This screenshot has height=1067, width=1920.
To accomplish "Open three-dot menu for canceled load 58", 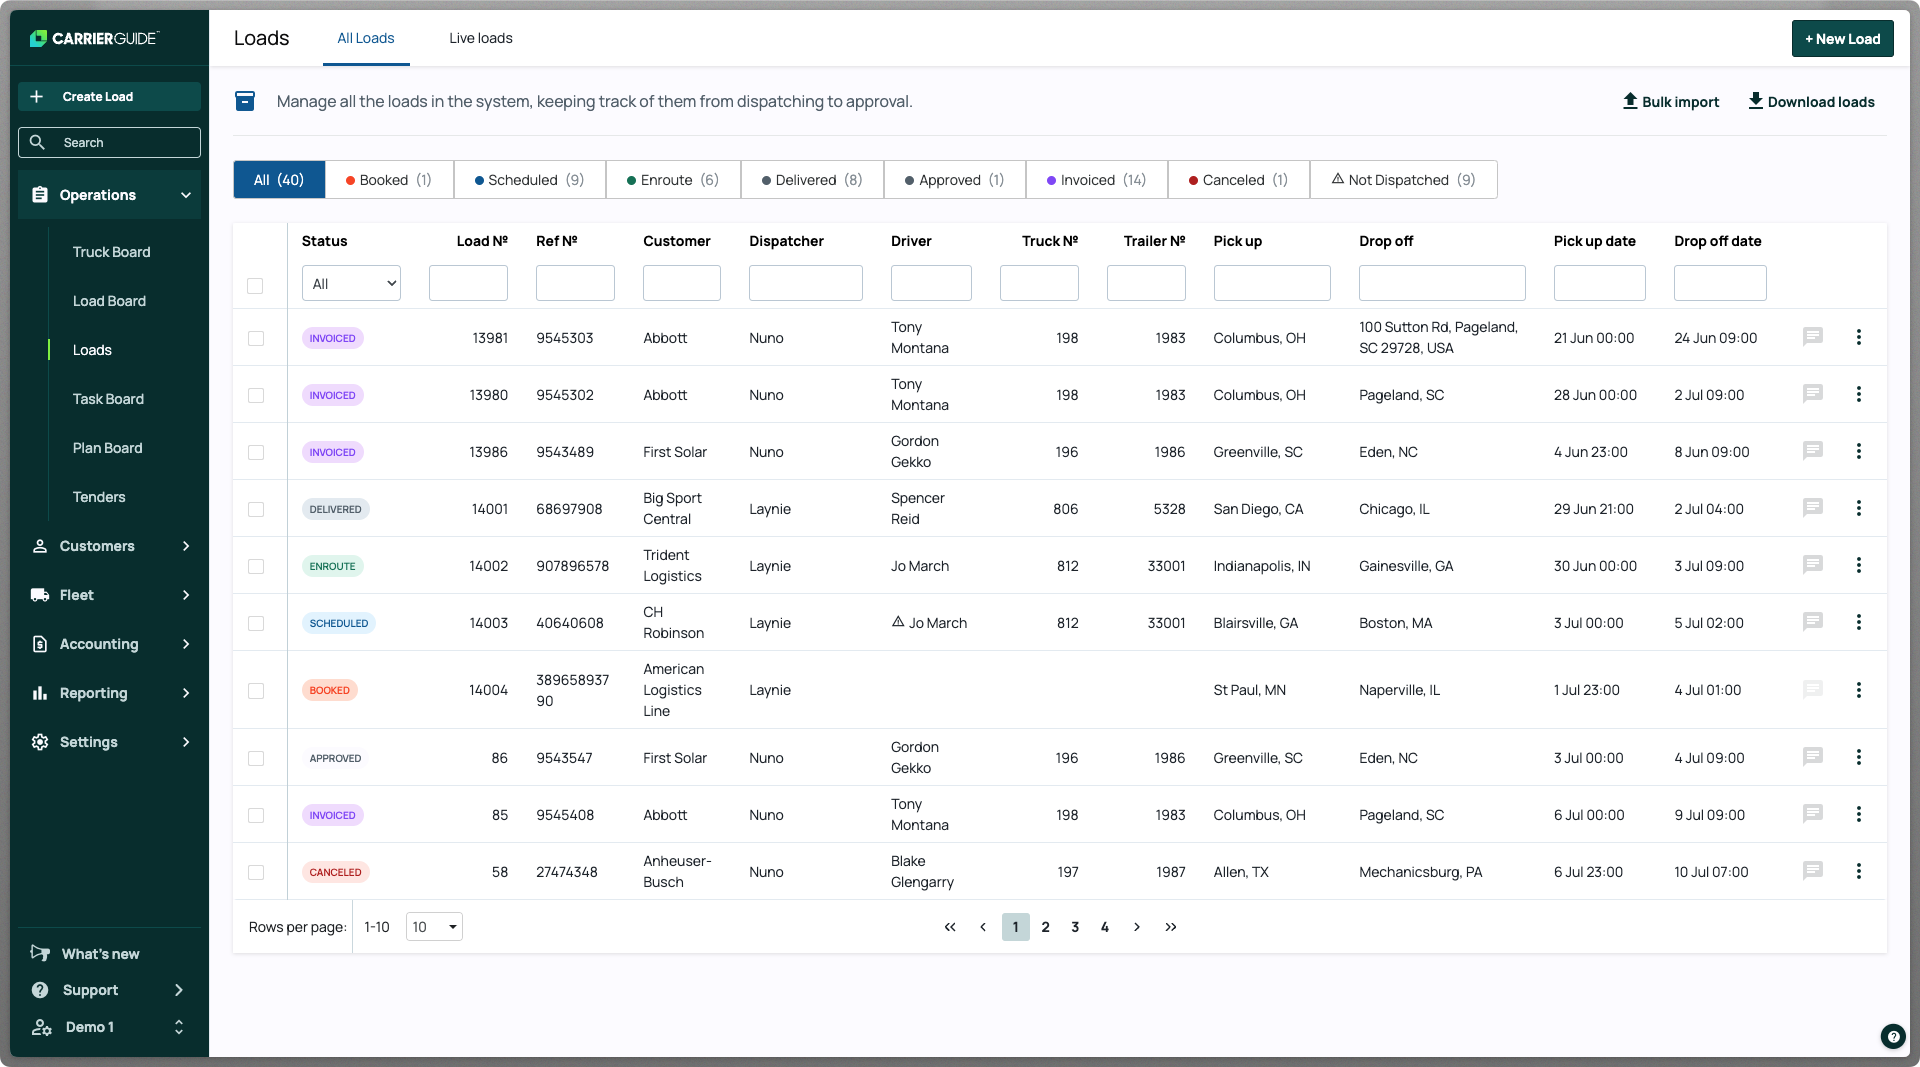I will 1858,871.
